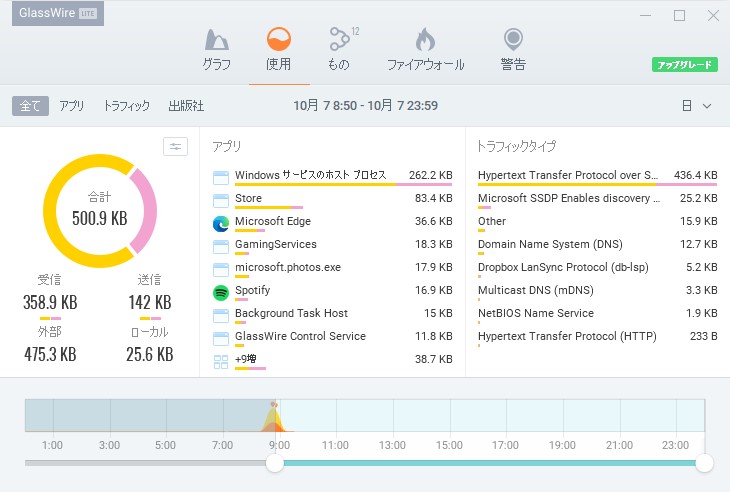The width and height of the screenshot is (730, 492).
Task: Select Dropbox LanSync Protocol (db-lsp) row
Action: click(598, 270)
